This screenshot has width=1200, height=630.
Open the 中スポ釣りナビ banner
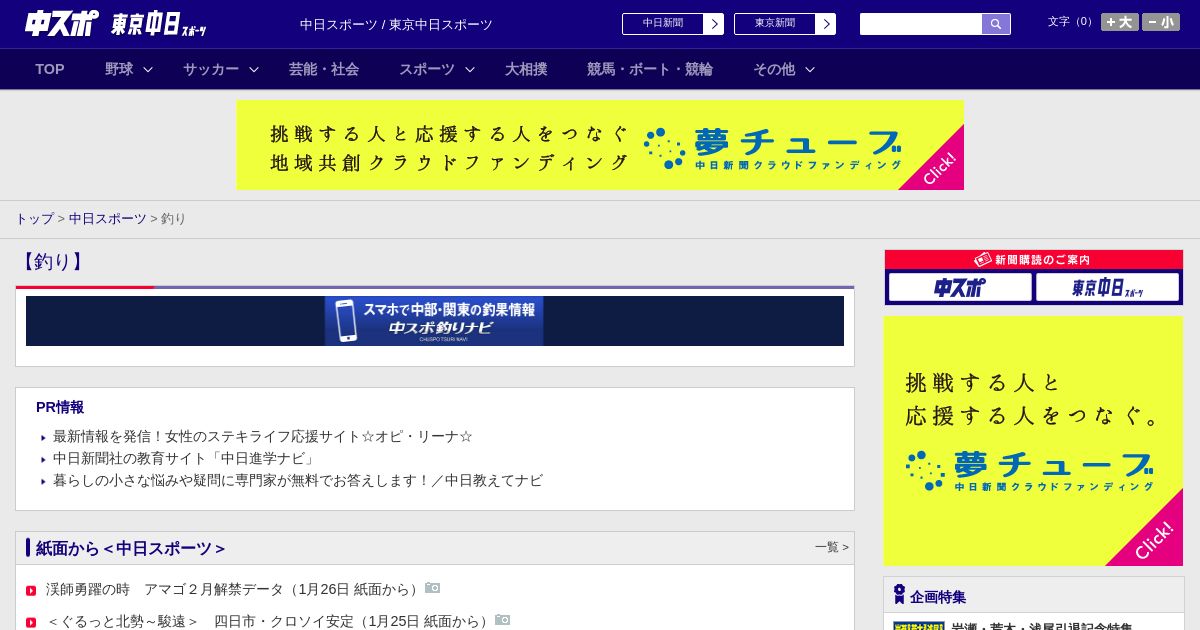tap(434, 321)
